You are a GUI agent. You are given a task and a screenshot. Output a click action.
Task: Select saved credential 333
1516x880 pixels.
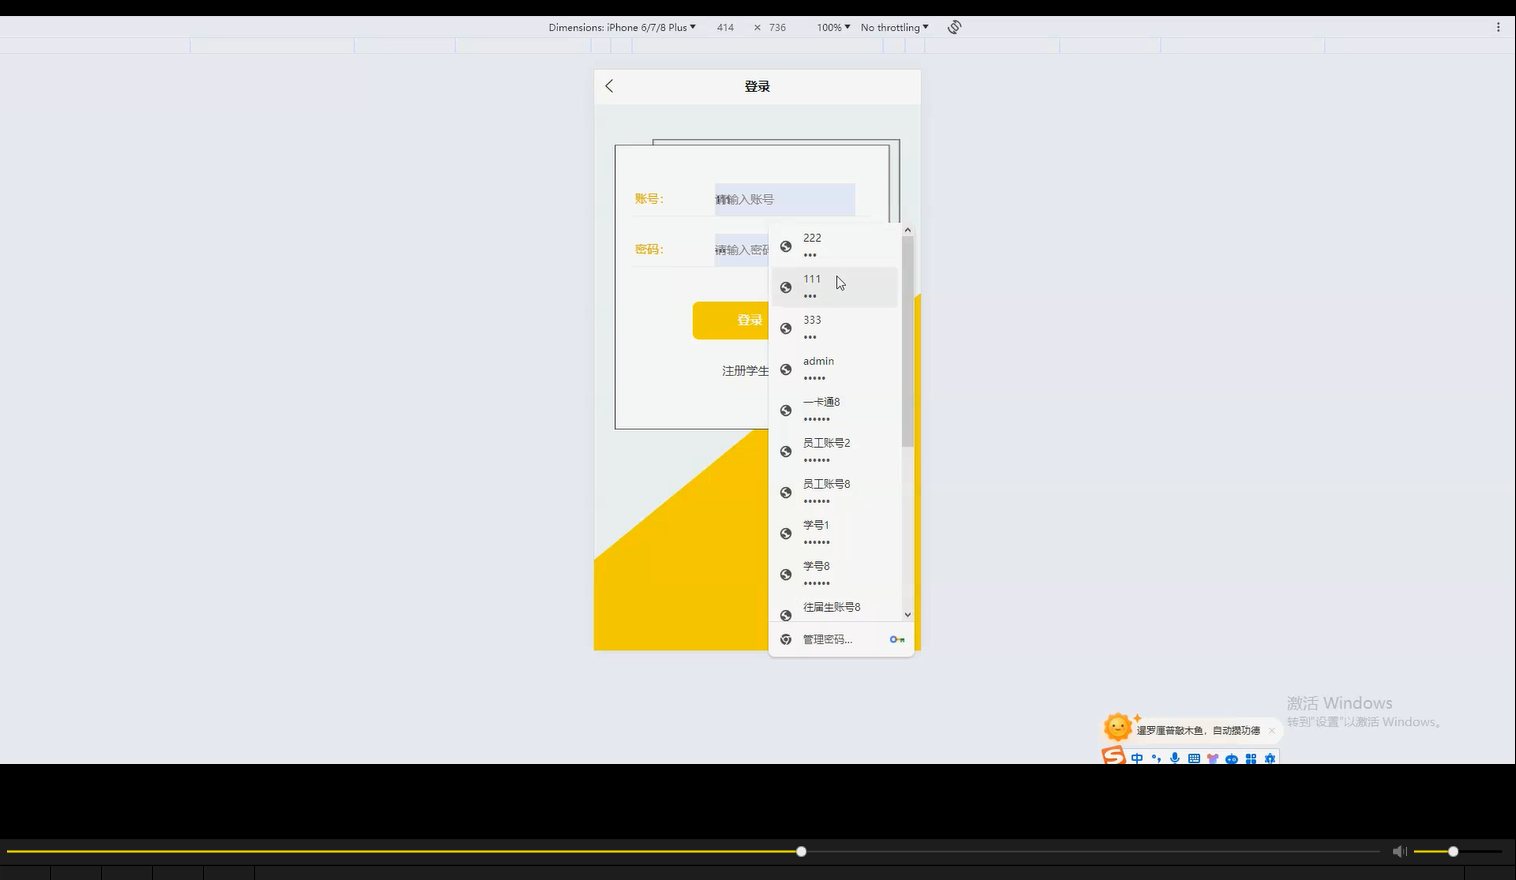pyautogui.click(x=835, y=328)
